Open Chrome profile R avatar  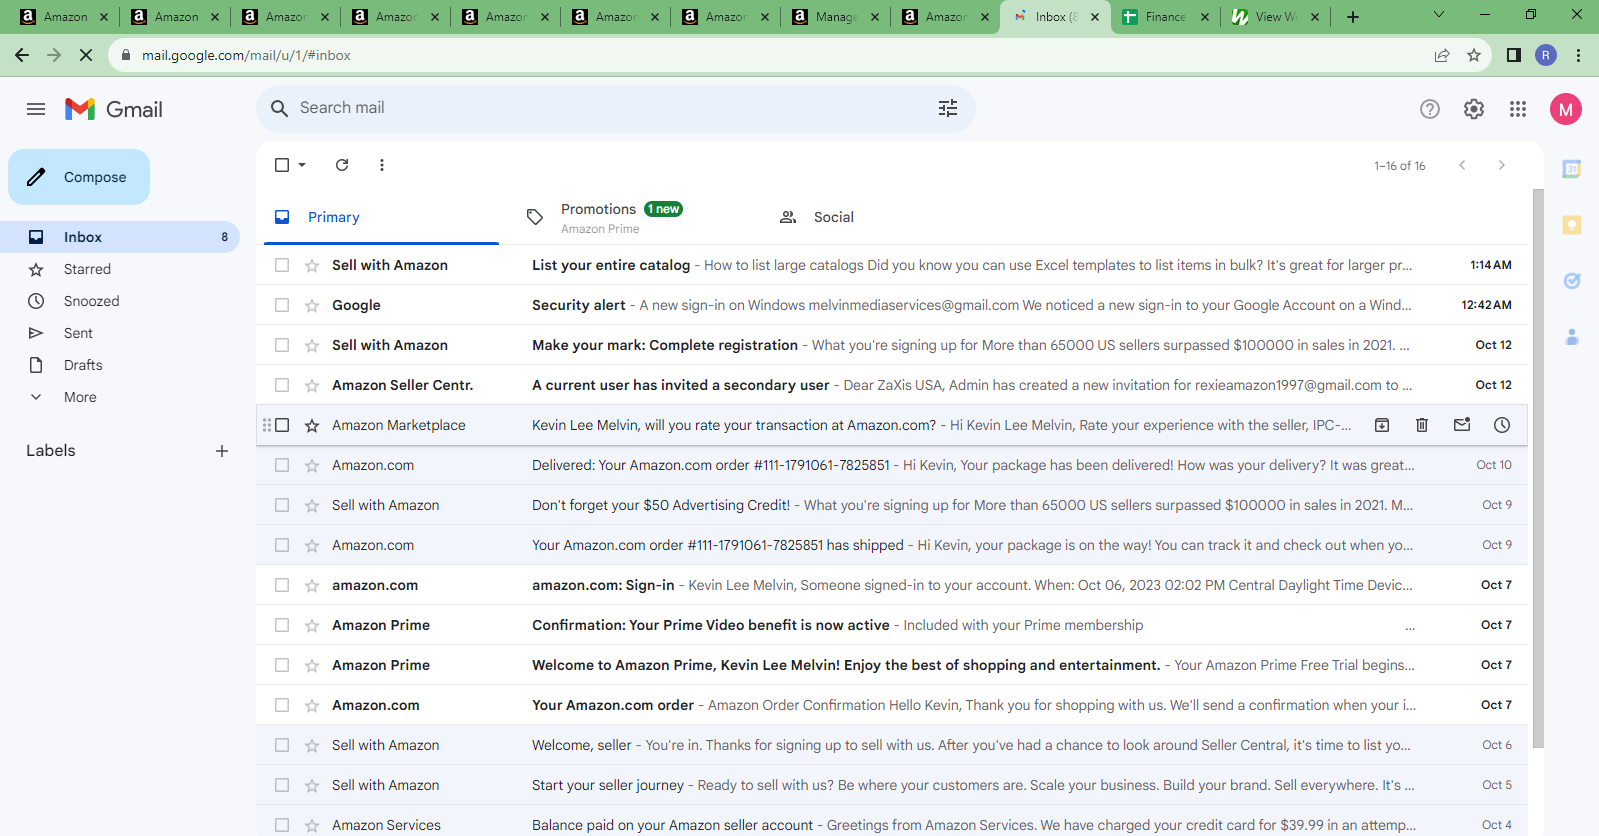click(x=1546, y=55)
